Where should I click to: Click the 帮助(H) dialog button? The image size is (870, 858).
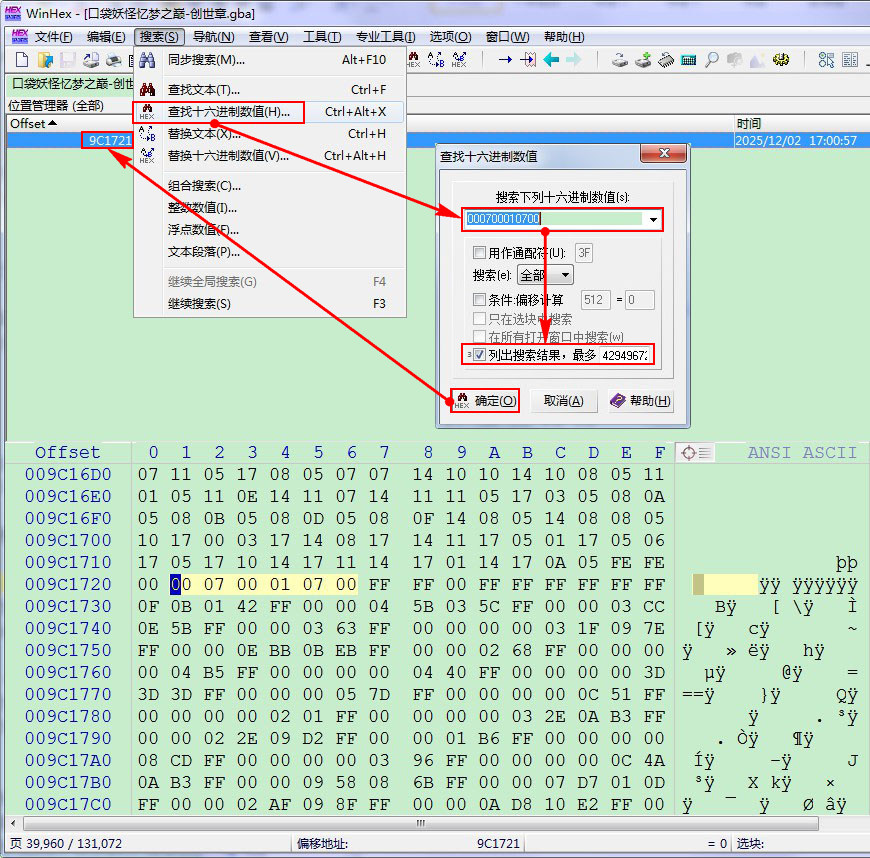point(641,401)
